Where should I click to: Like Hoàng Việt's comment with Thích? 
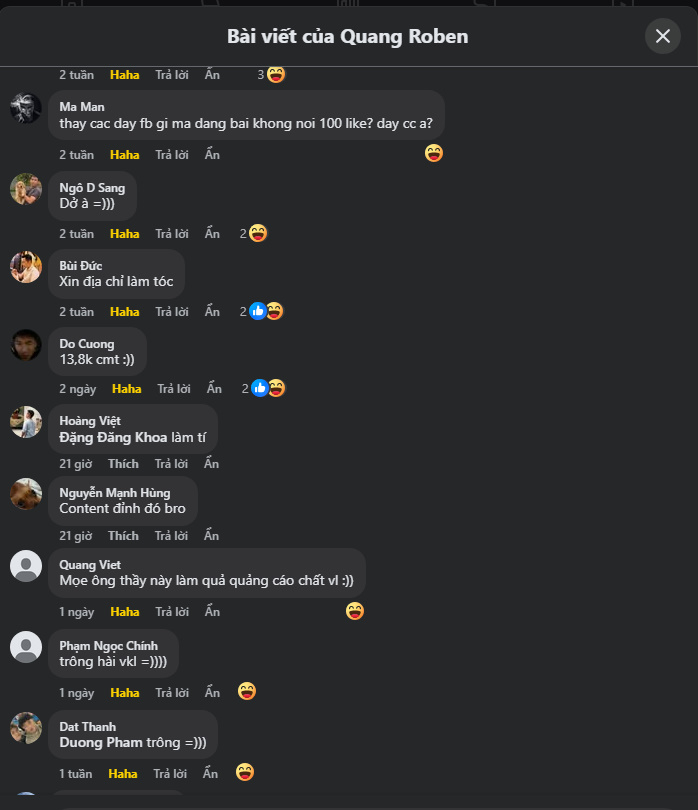point(123,464)
